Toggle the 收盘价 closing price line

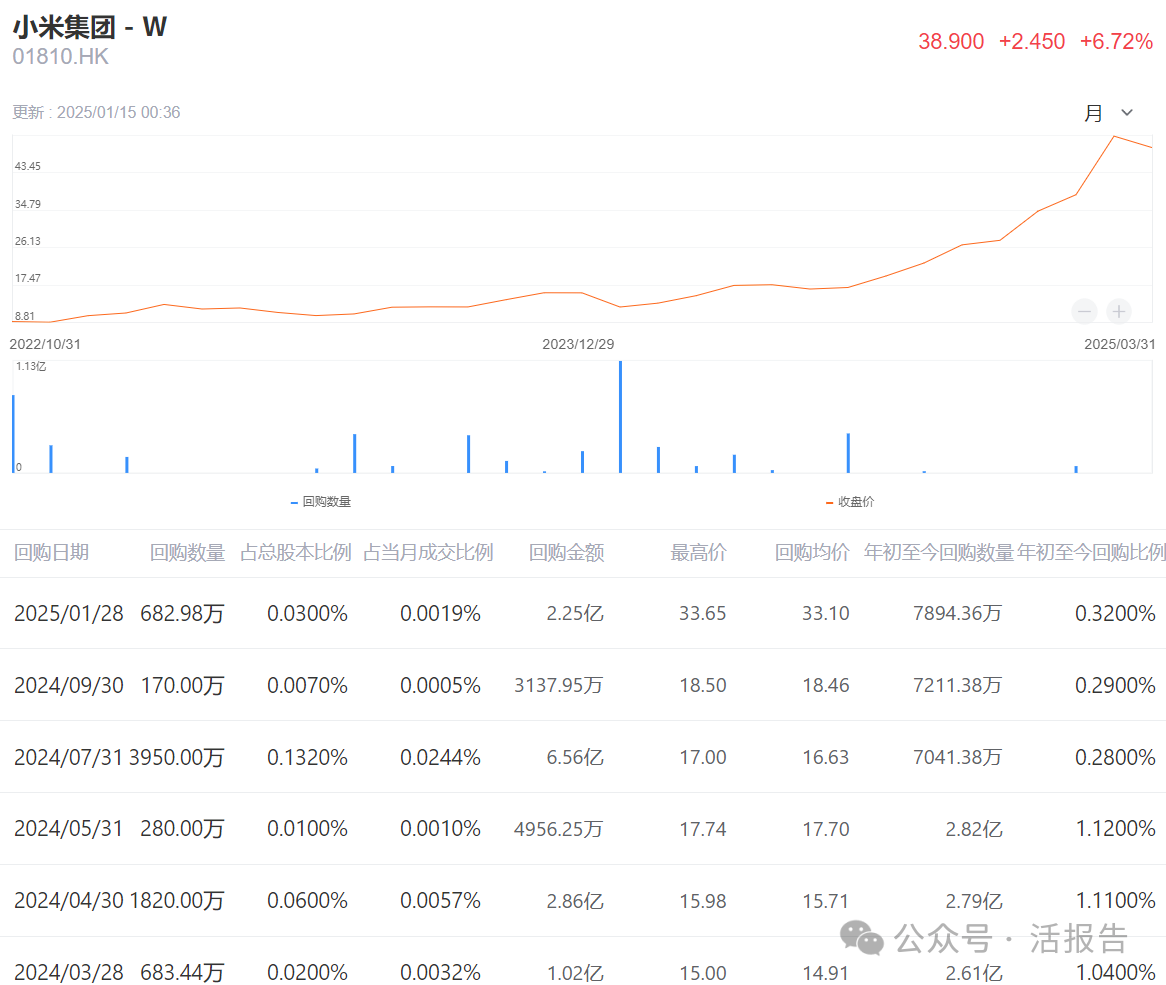pyautogui.click(x=851, y=501)
